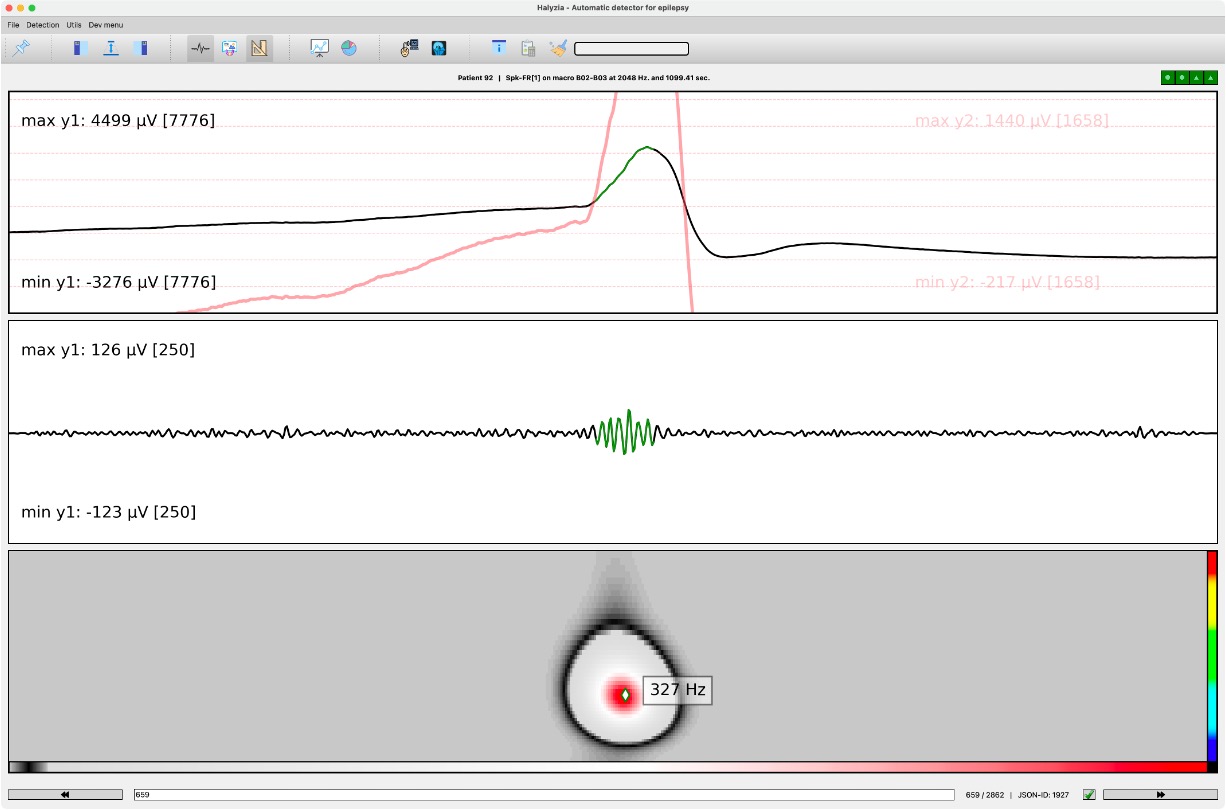Open the File menu
This screenshot has width=1226, height=810.
(x=13, y=24)
